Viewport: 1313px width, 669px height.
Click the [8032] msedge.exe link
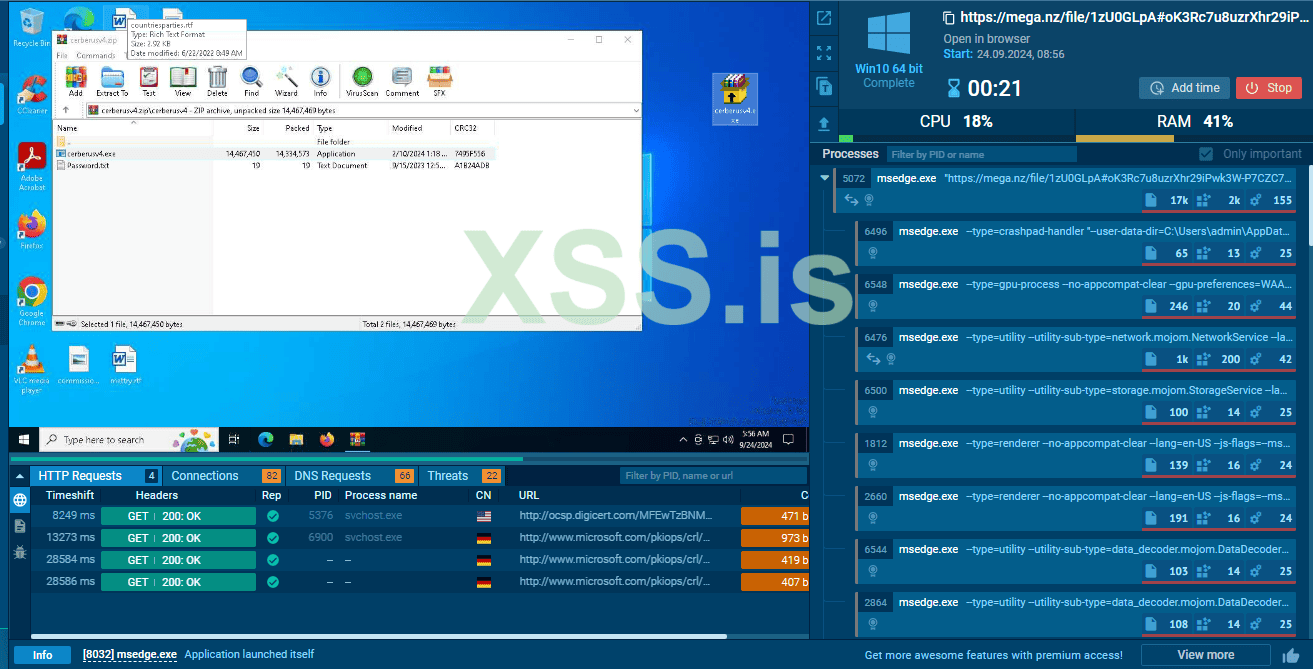coord(130,654)
